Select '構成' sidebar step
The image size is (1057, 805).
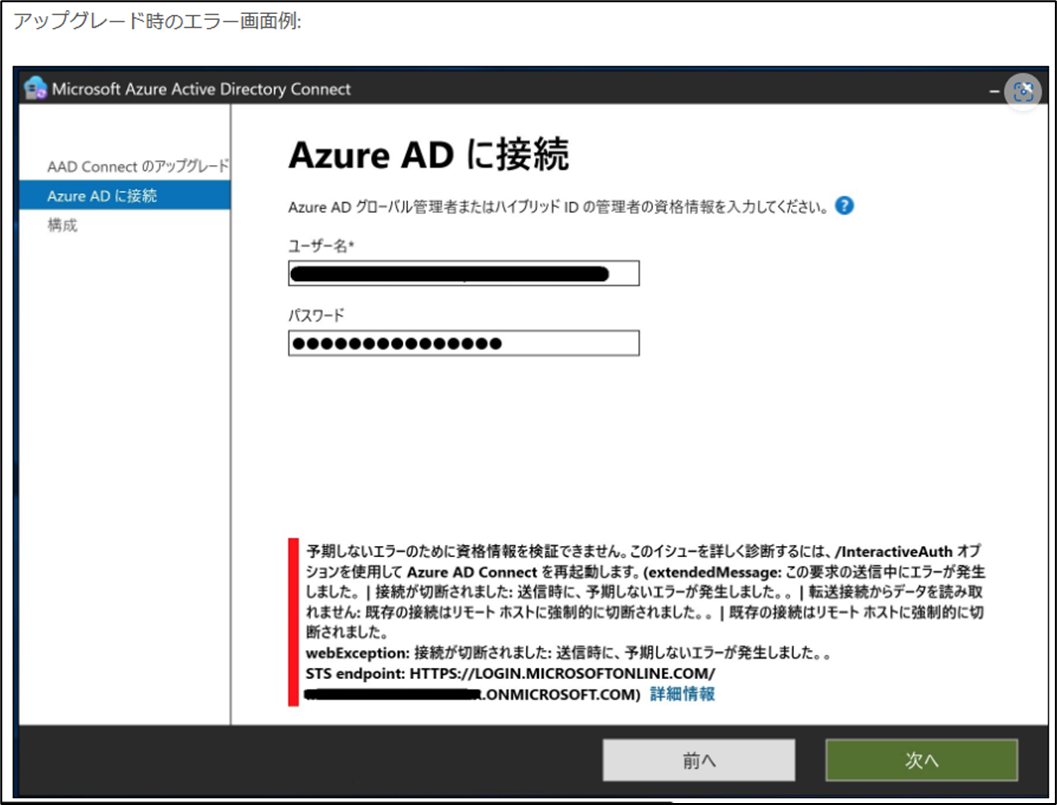pos(62,225)
